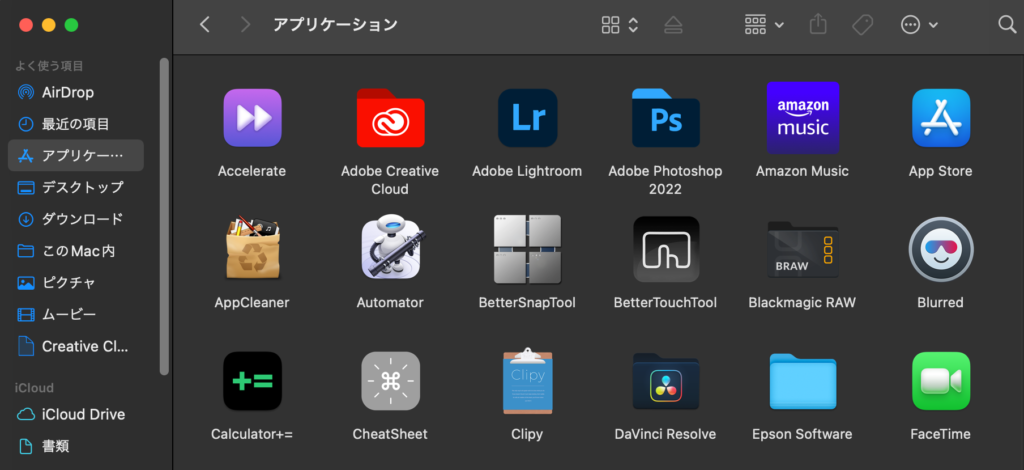The width and height of the screenshot is (1024, 470).
Task: Select the Amazon Music app icon
Action: coord(803,118)
